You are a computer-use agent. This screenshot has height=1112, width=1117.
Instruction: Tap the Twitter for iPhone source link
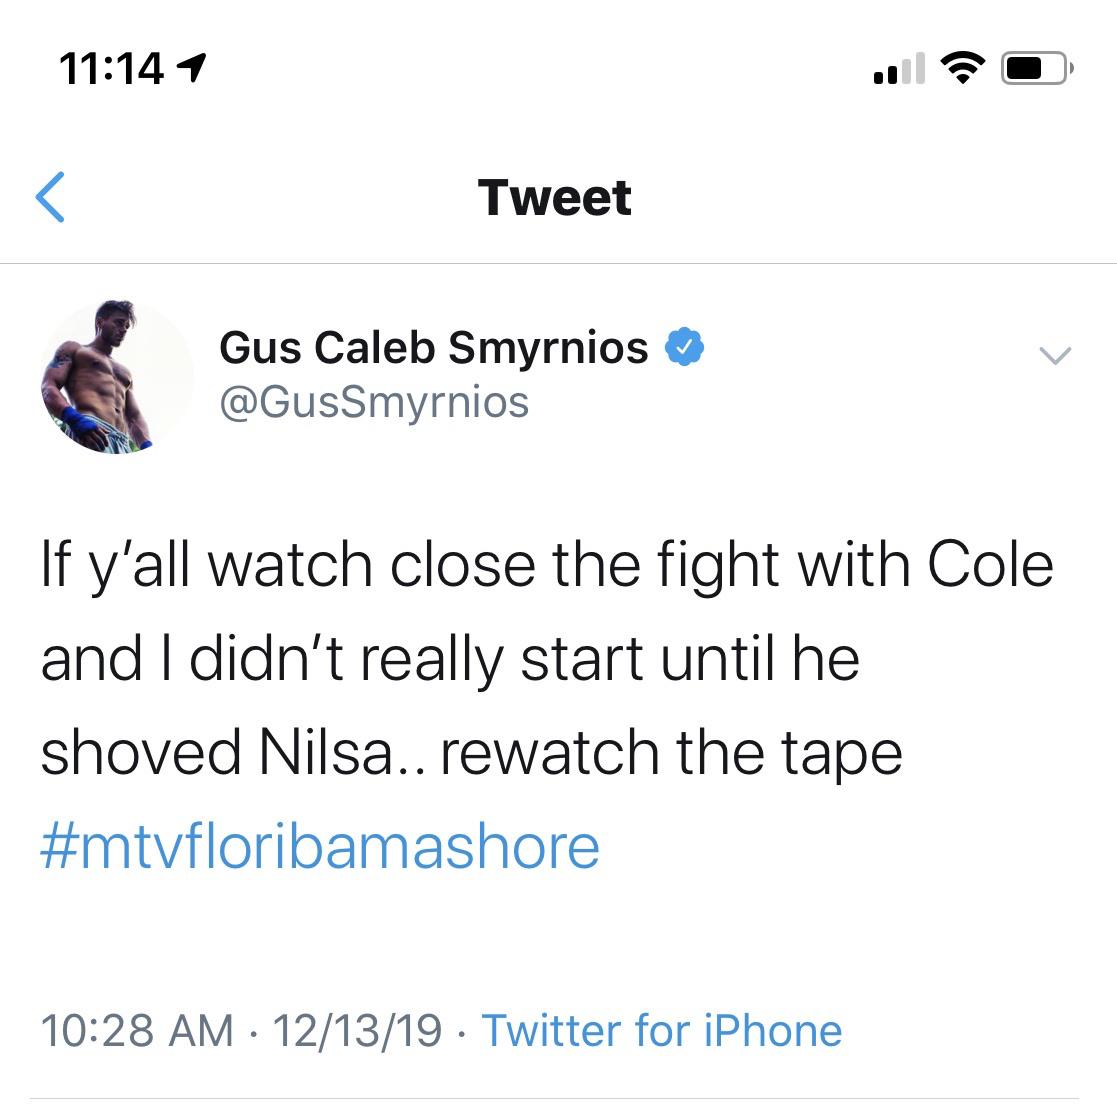[662, 1029]
